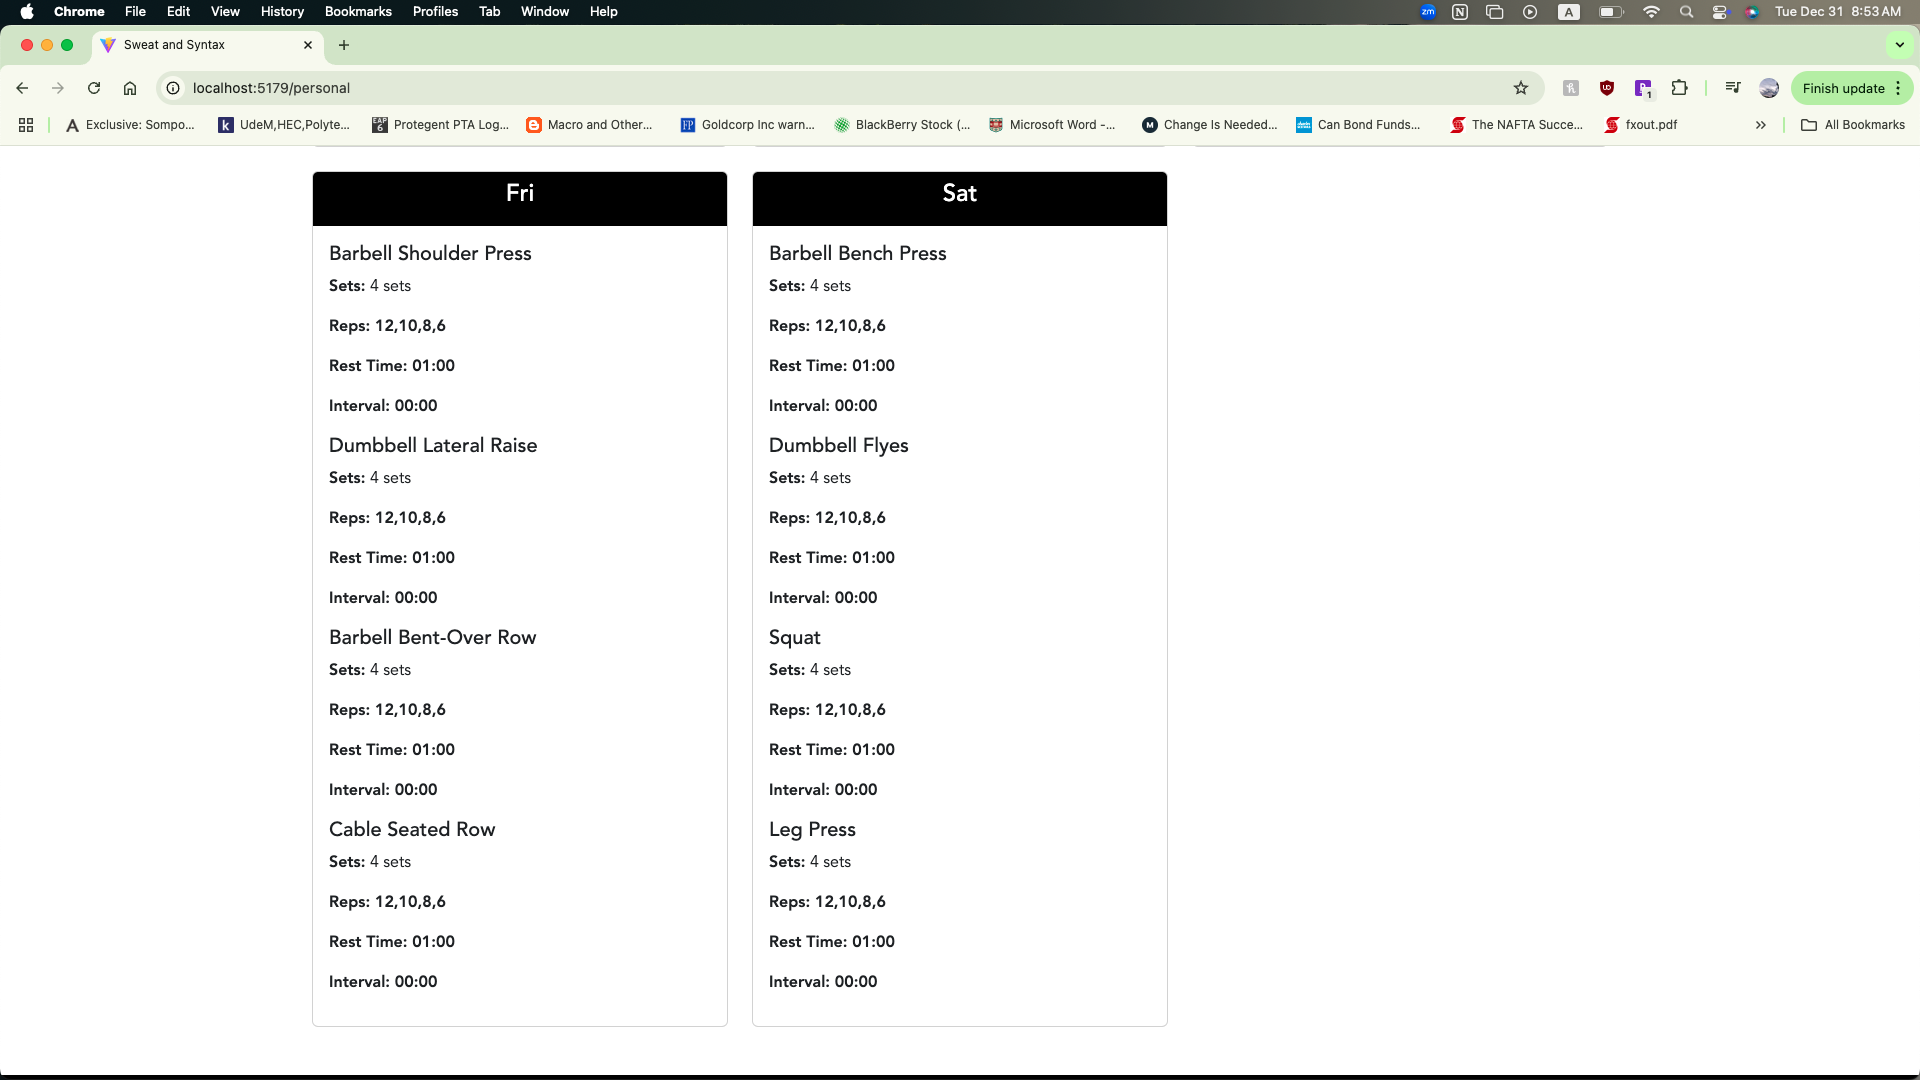Select the Sweat and Syntax tab
The width and height of the screenshot is (1920, 1080).
point(200,45)
